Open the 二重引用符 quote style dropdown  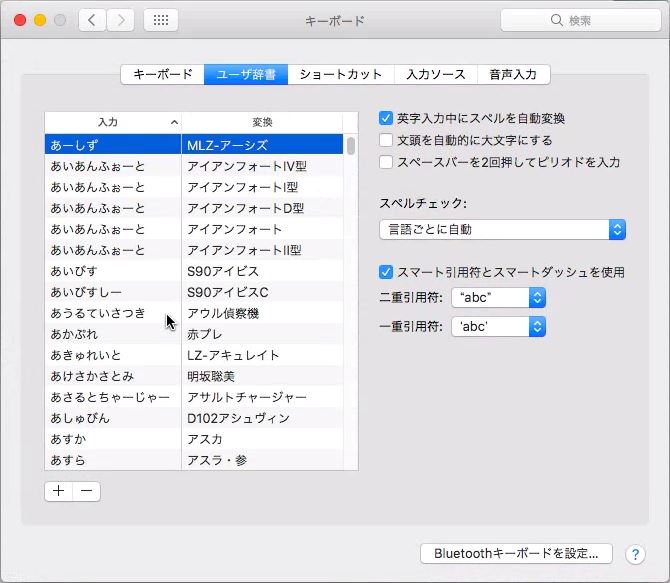(498, 297)
